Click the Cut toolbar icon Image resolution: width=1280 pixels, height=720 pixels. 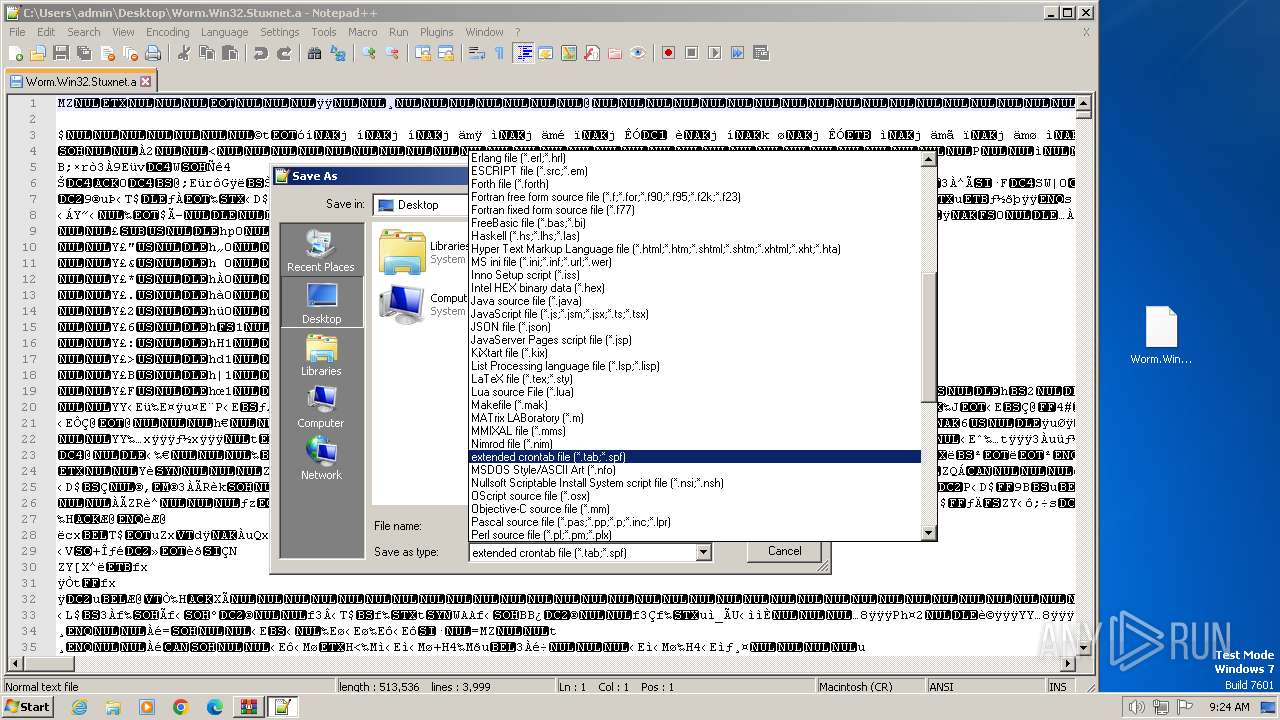[184, 53]
